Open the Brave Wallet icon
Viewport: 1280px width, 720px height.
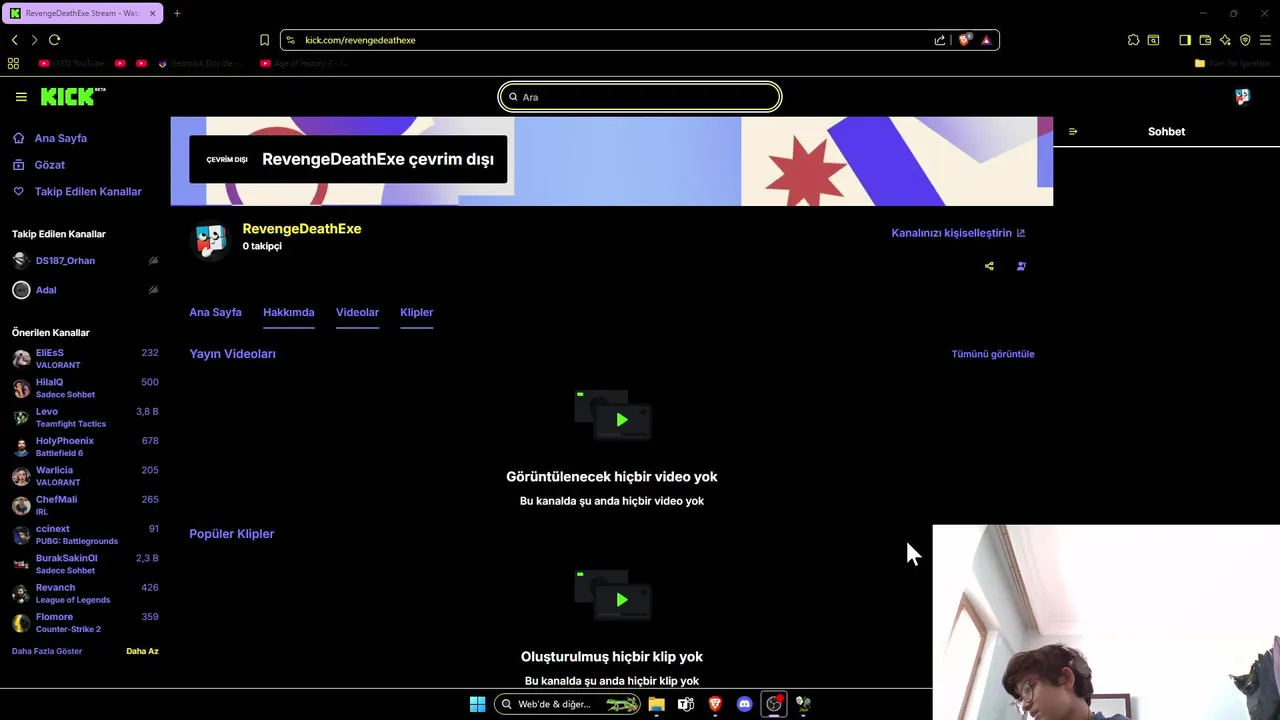(x=1205, y=40)
